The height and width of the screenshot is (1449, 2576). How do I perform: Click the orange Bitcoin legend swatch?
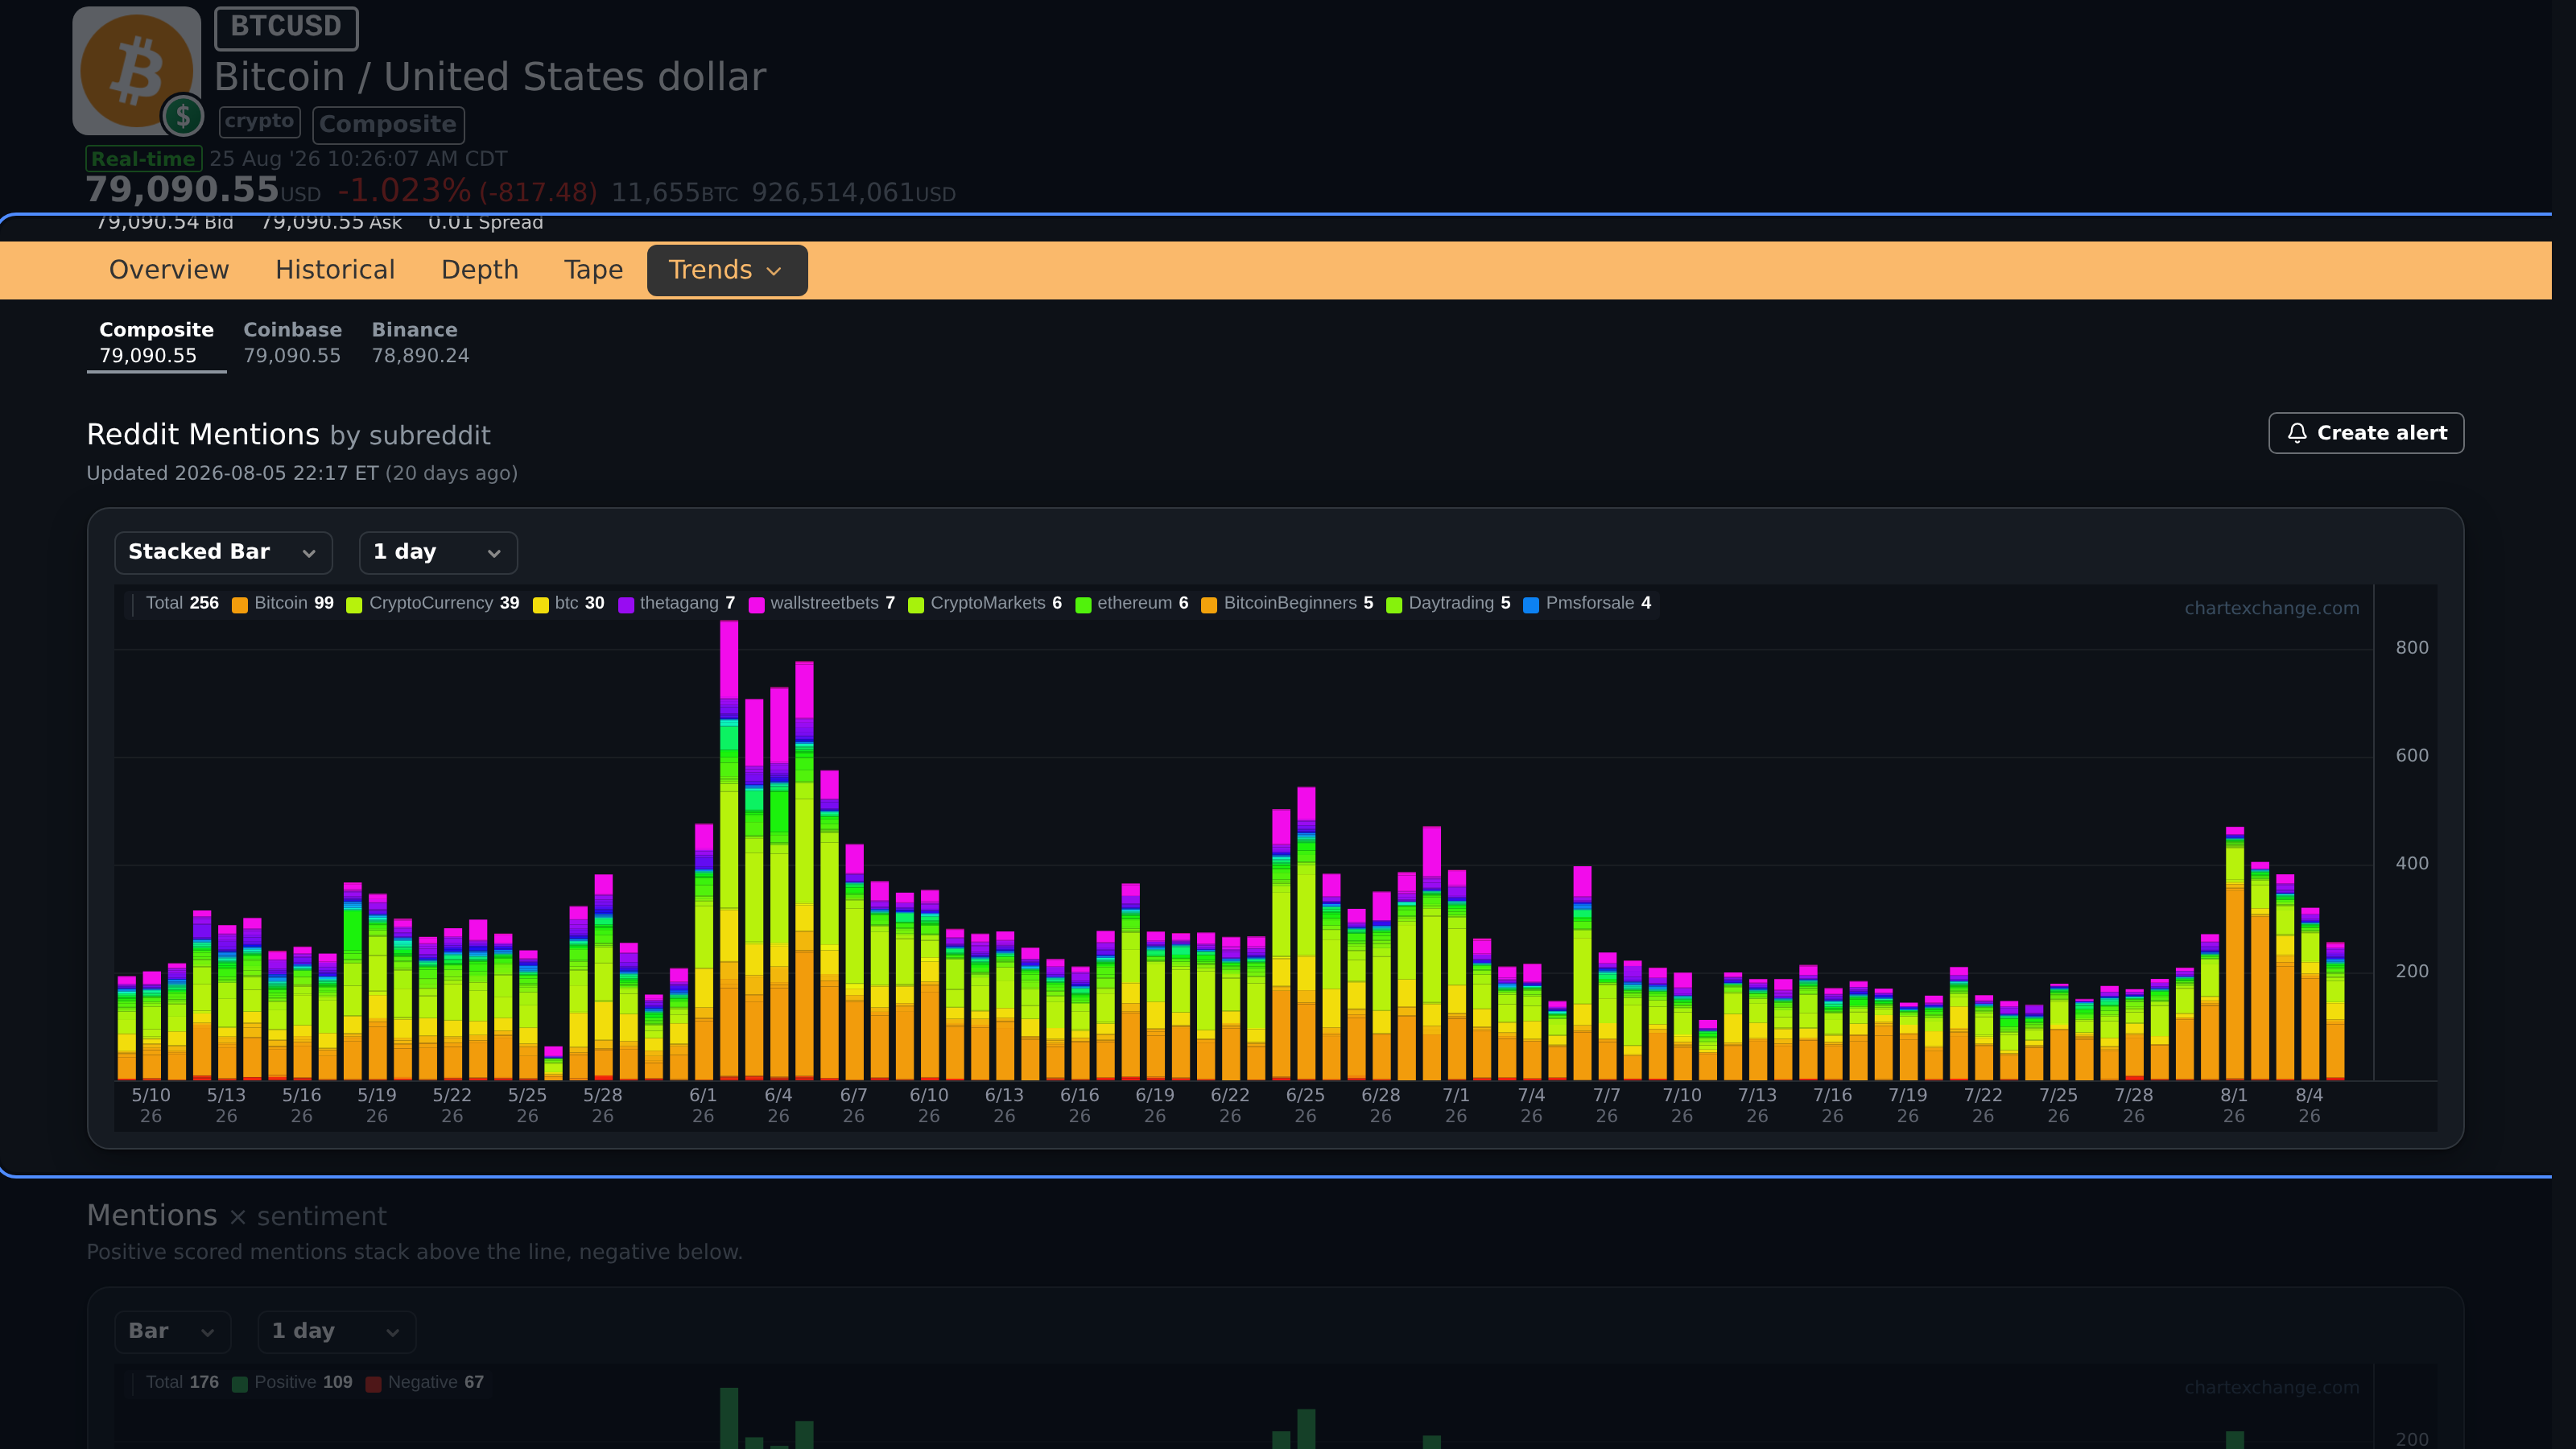[x=240, y=604]
